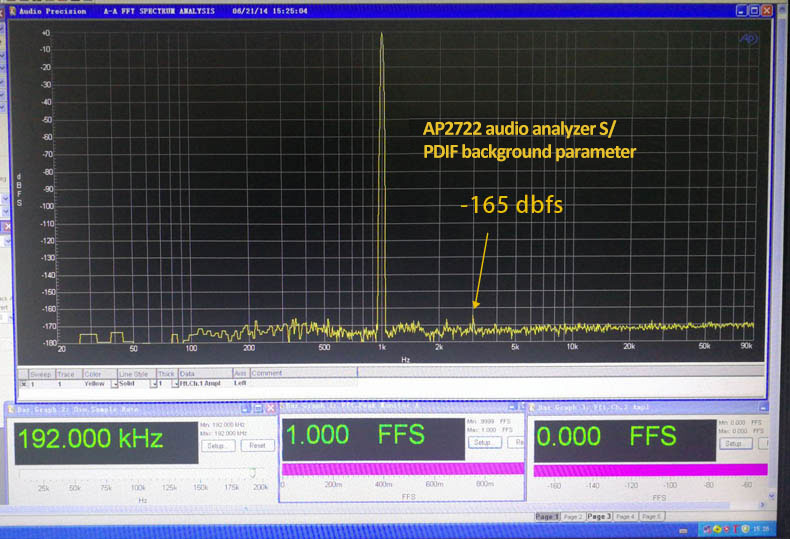Maximize the Sample Rate bar graph window
Image resolution: width=790 pixels, height=539 pixels.
click(x=258, y=408)
